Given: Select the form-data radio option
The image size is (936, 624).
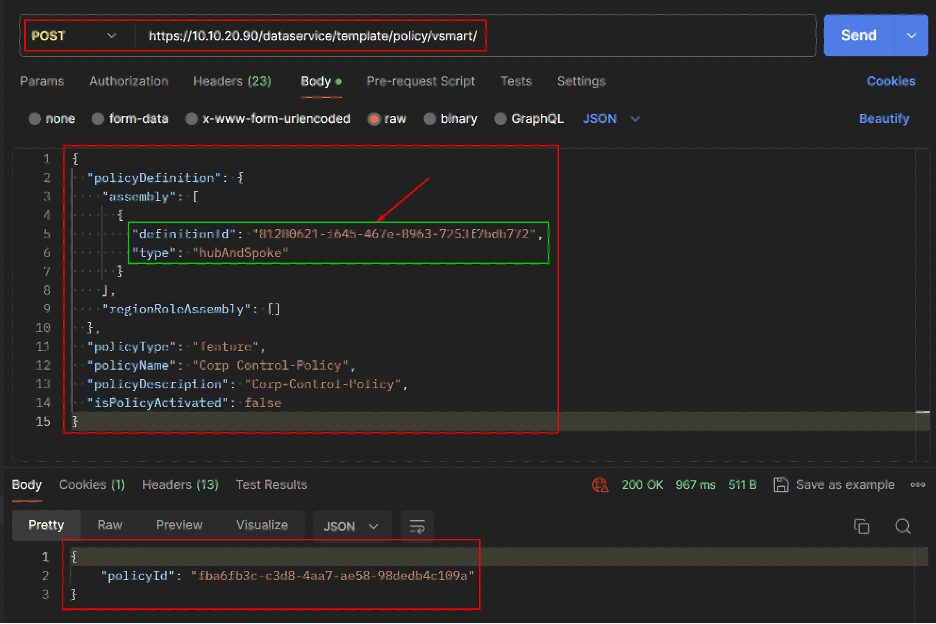Looking at the screenshot, I should click(x=98, y=119).
